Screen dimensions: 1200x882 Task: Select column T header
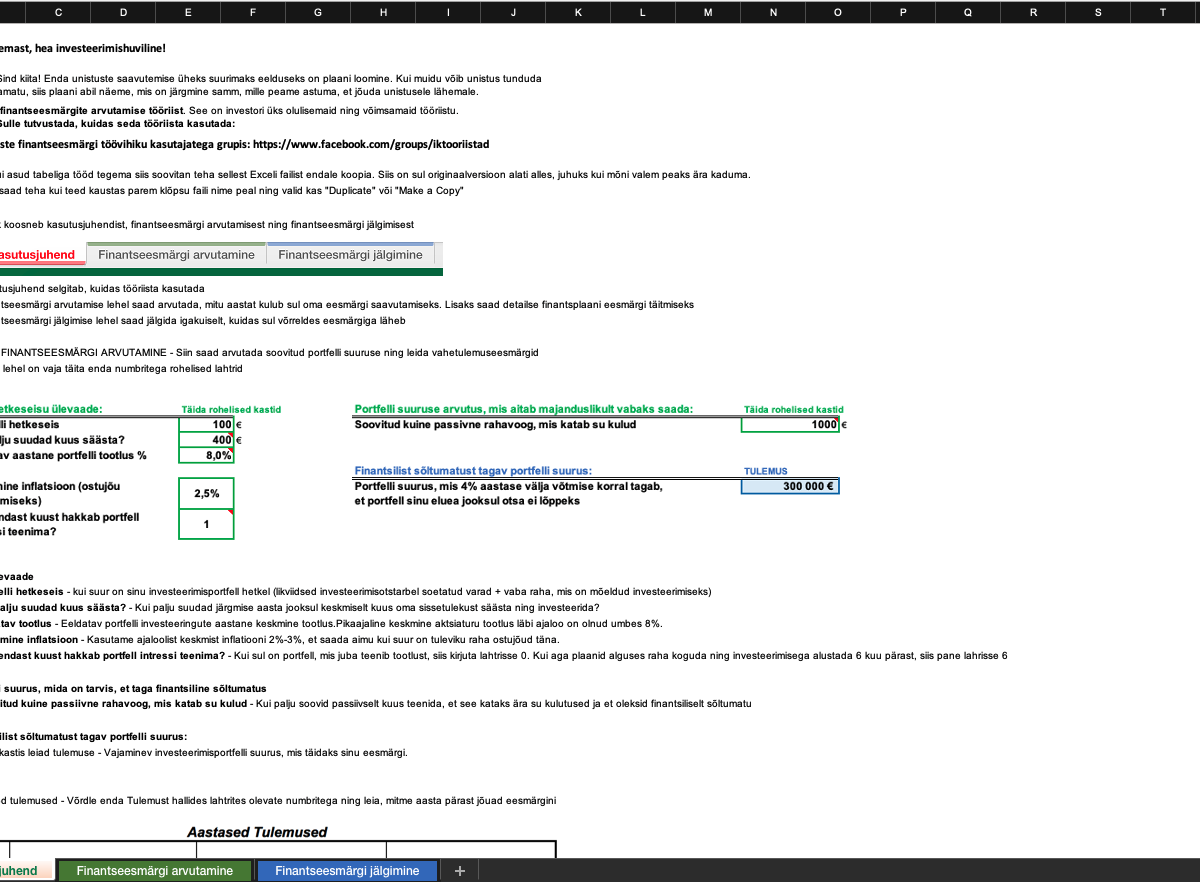(x=1162, y=12)
